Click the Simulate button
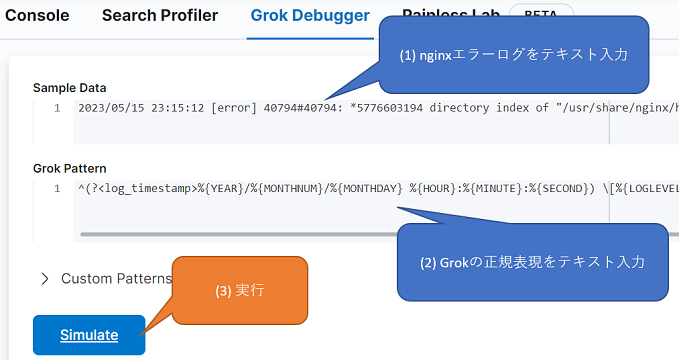The height and width of the screenshot is (360, 679). coord(89,335)
